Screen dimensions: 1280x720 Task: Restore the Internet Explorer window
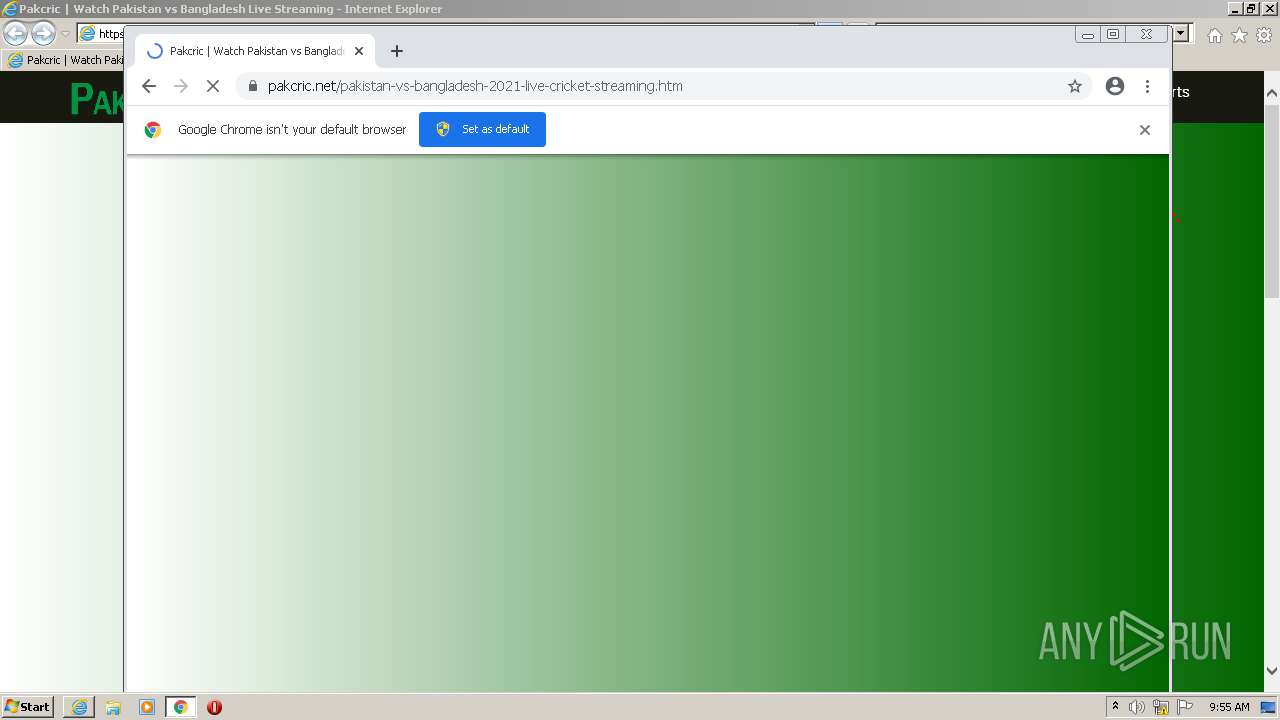point(1251,8)
